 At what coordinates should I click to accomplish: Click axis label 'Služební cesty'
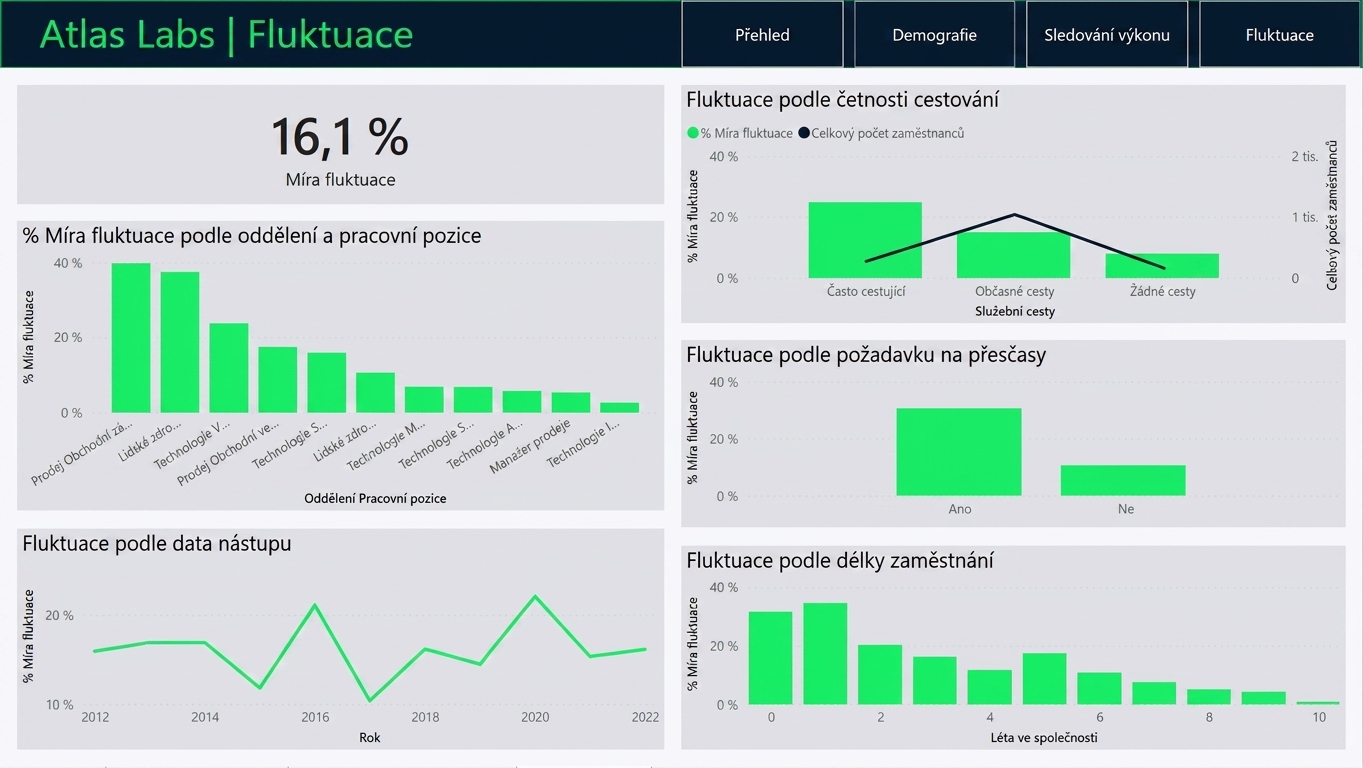[x=1014, y=311]
